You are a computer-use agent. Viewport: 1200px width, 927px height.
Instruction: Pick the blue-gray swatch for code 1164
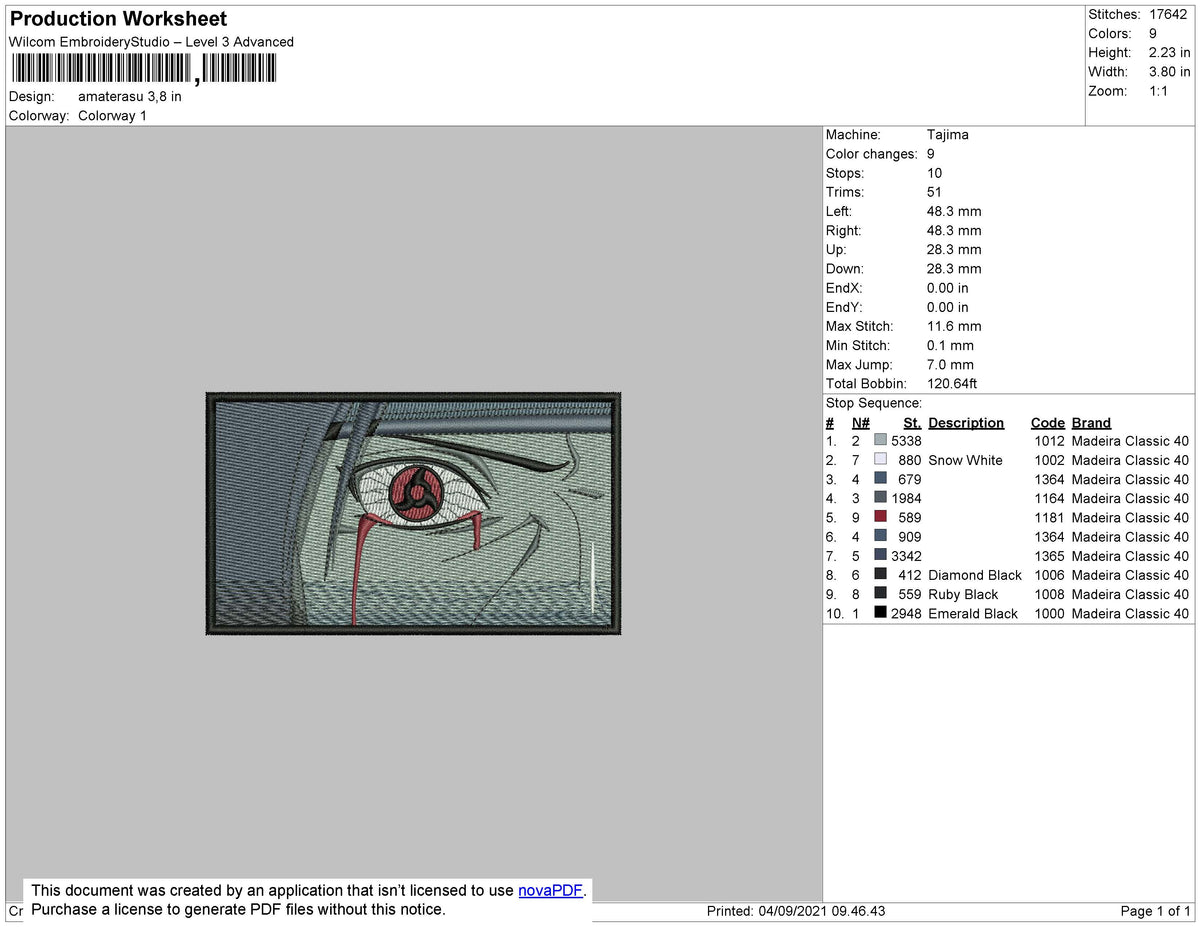[x=880, y=498]
